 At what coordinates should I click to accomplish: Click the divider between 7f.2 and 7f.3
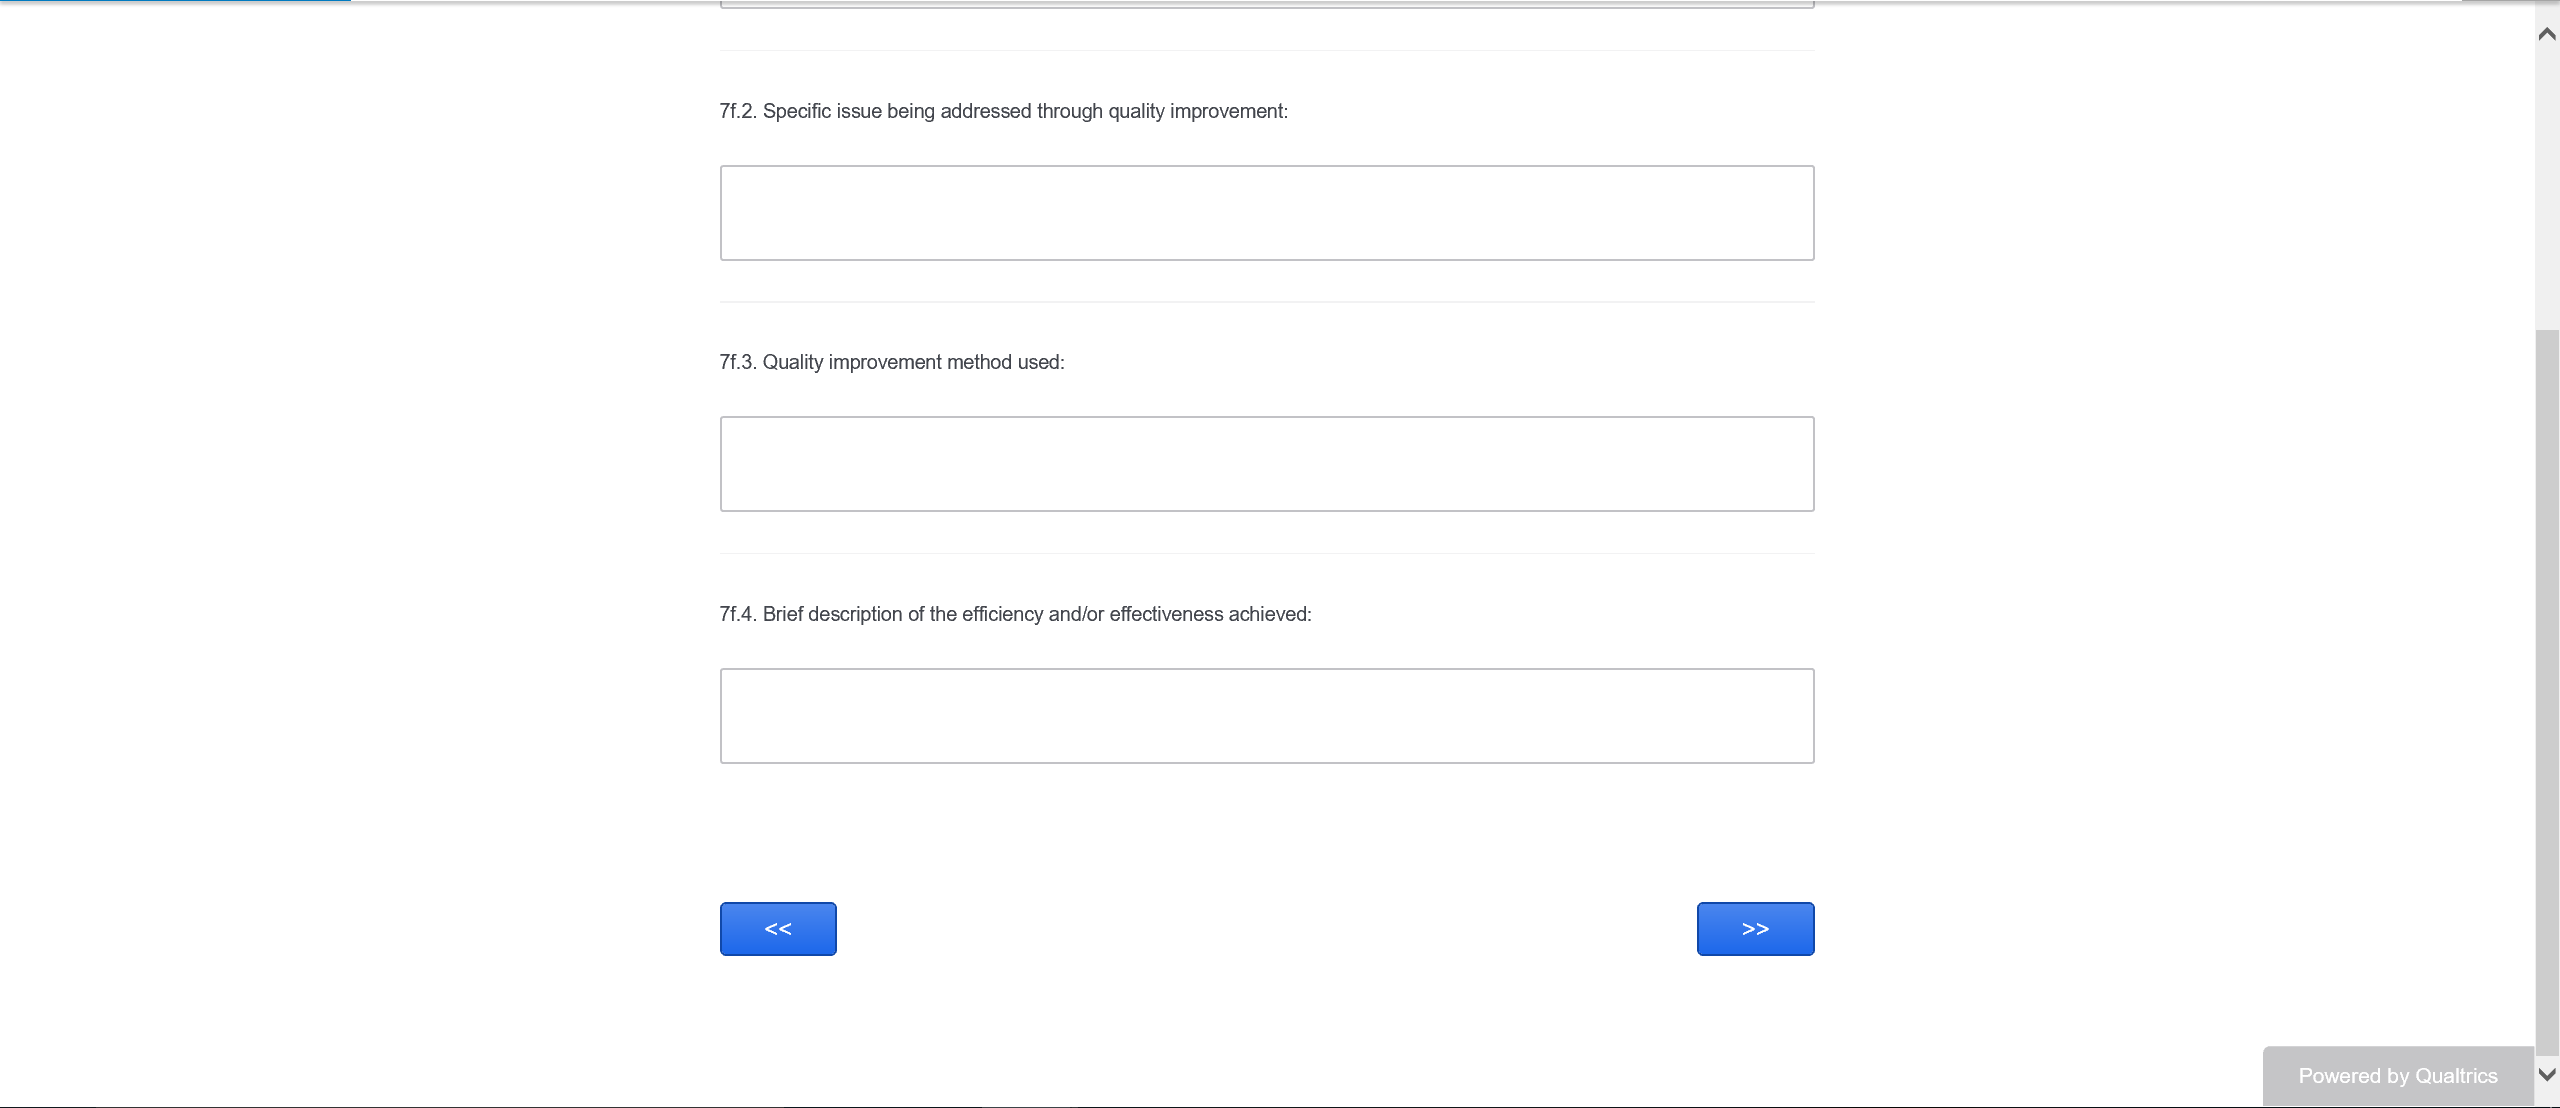coord(1267,302)
